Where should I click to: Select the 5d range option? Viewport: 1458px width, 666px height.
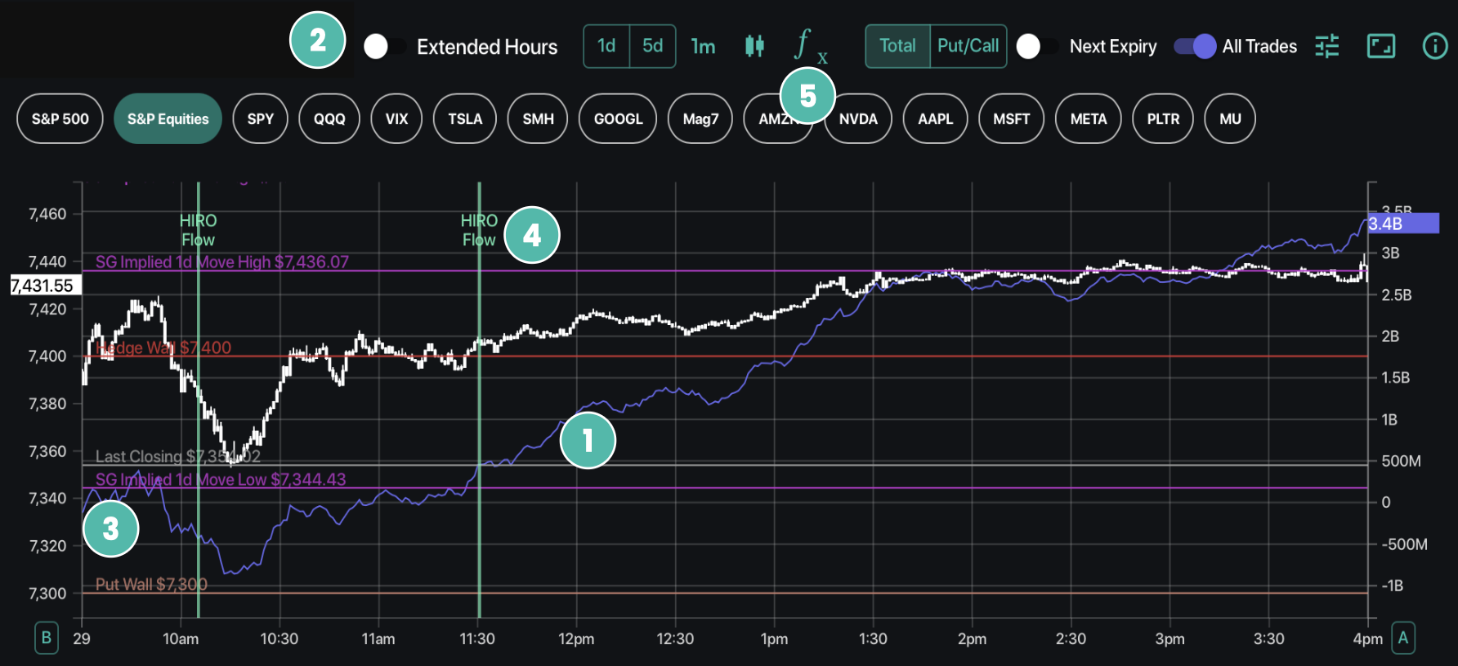pos(653,46)
